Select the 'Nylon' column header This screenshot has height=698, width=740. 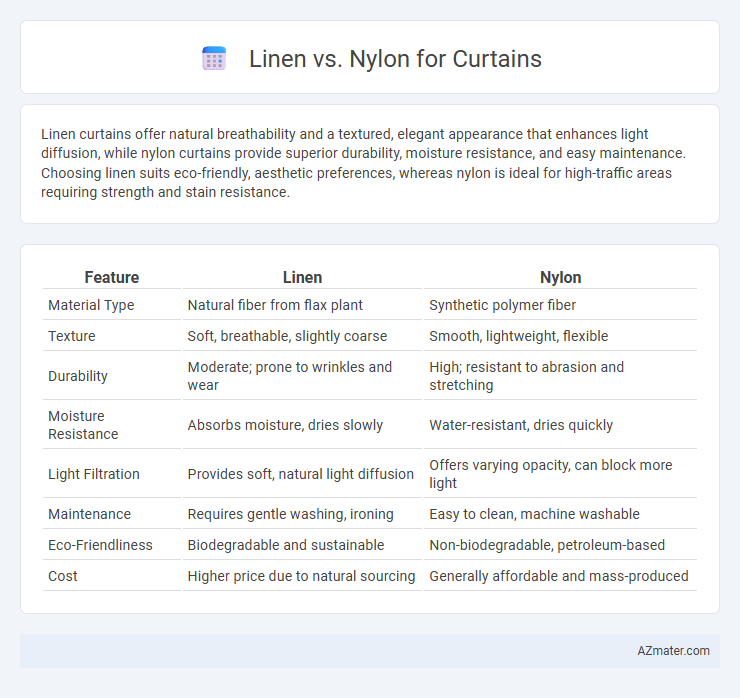pyautogui.click(x=560, y=278)
